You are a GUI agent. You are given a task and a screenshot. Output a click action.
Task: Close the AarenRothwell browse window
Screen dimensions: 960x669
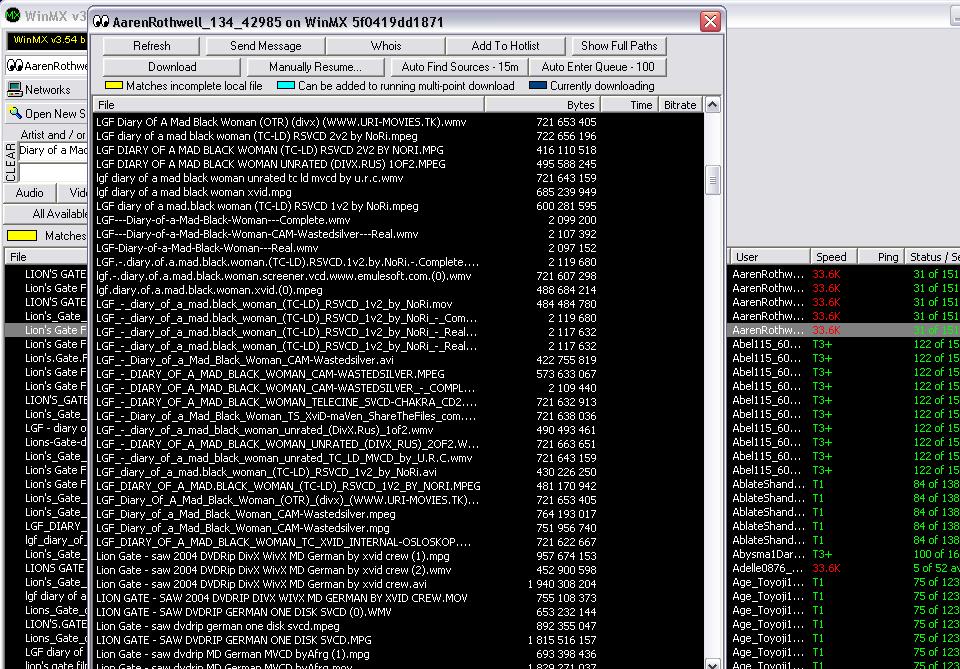710,22
